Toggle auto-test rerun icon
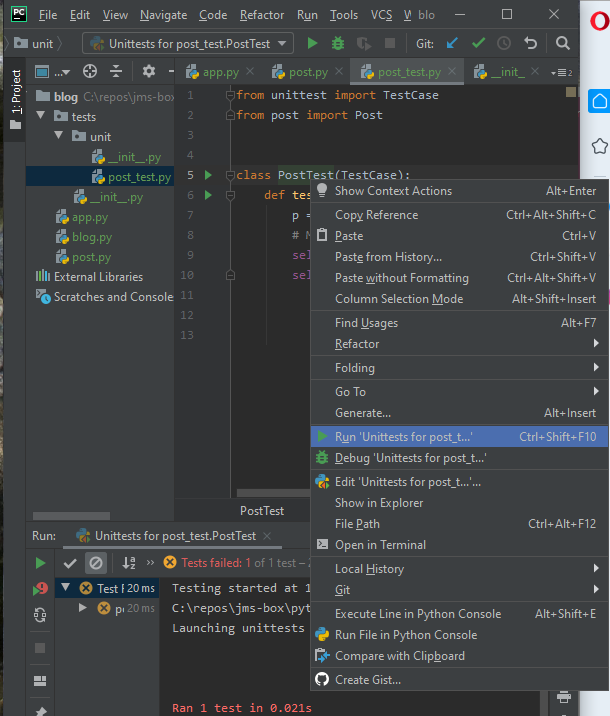Viewport: 610px width, 716px height. tap(40, 615)
